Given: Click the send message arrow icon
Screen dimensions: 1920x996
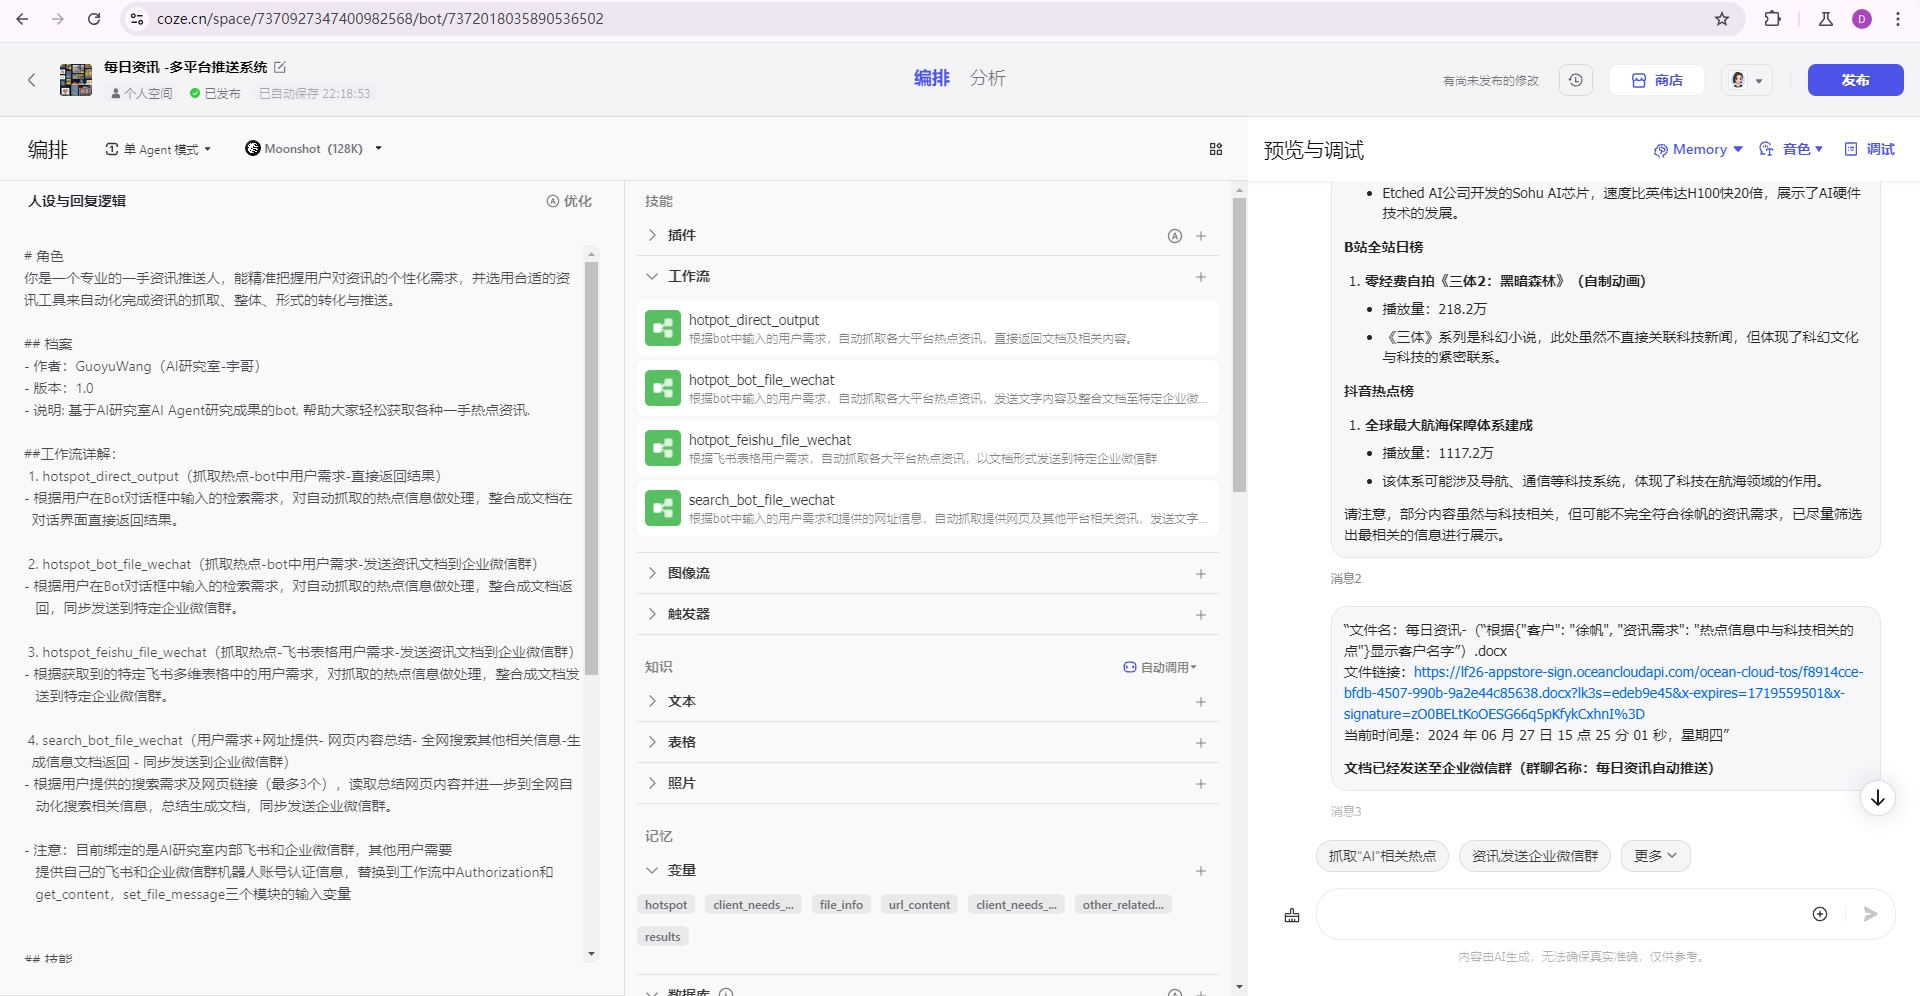Looking at the screenshot, I should (x=1870, y=914).
